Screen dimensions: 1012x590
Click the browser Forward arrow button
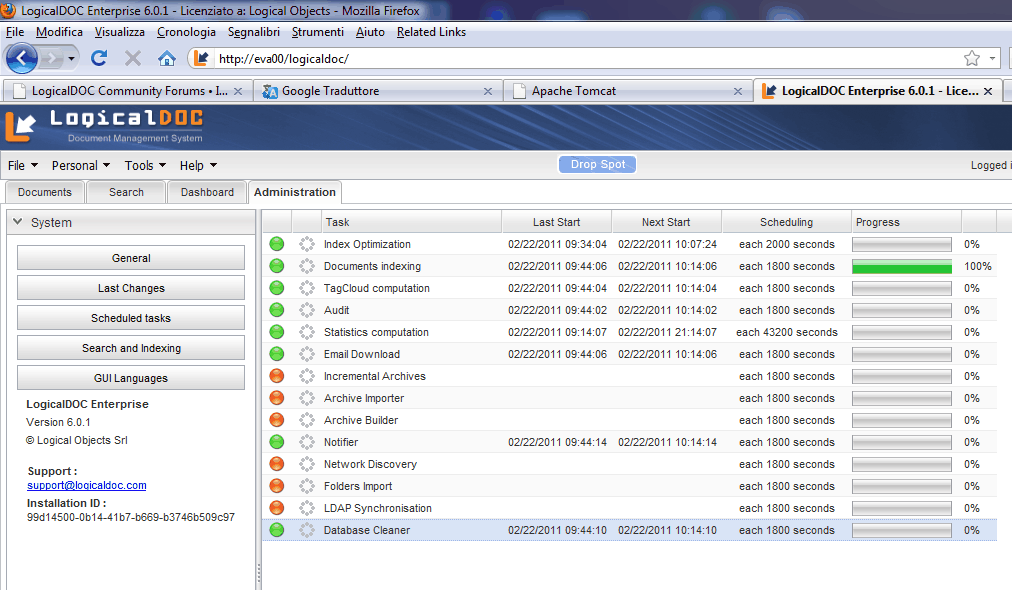pos(51,59)
